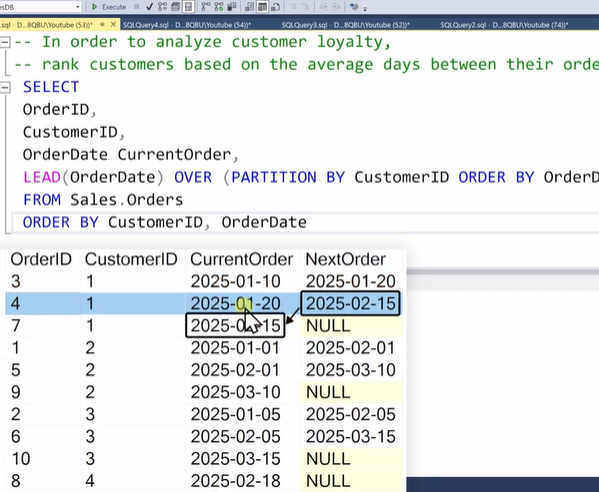Click Specify Values for Template Parameters icon

(354, 6)
